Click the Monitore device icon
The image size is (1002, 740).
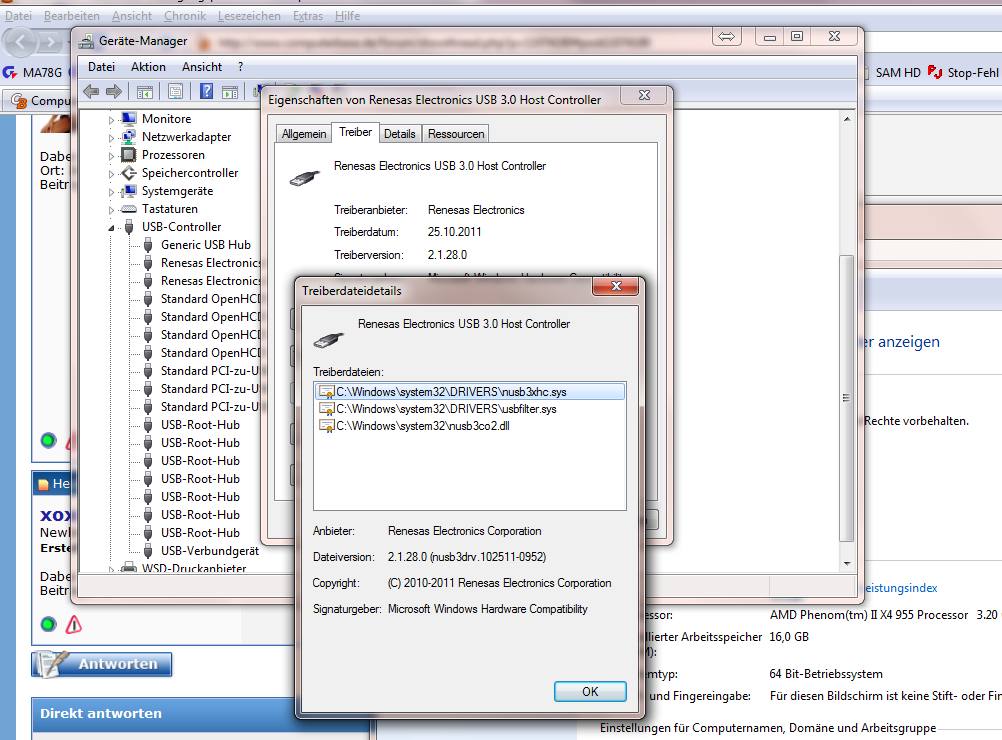point(129,119)
